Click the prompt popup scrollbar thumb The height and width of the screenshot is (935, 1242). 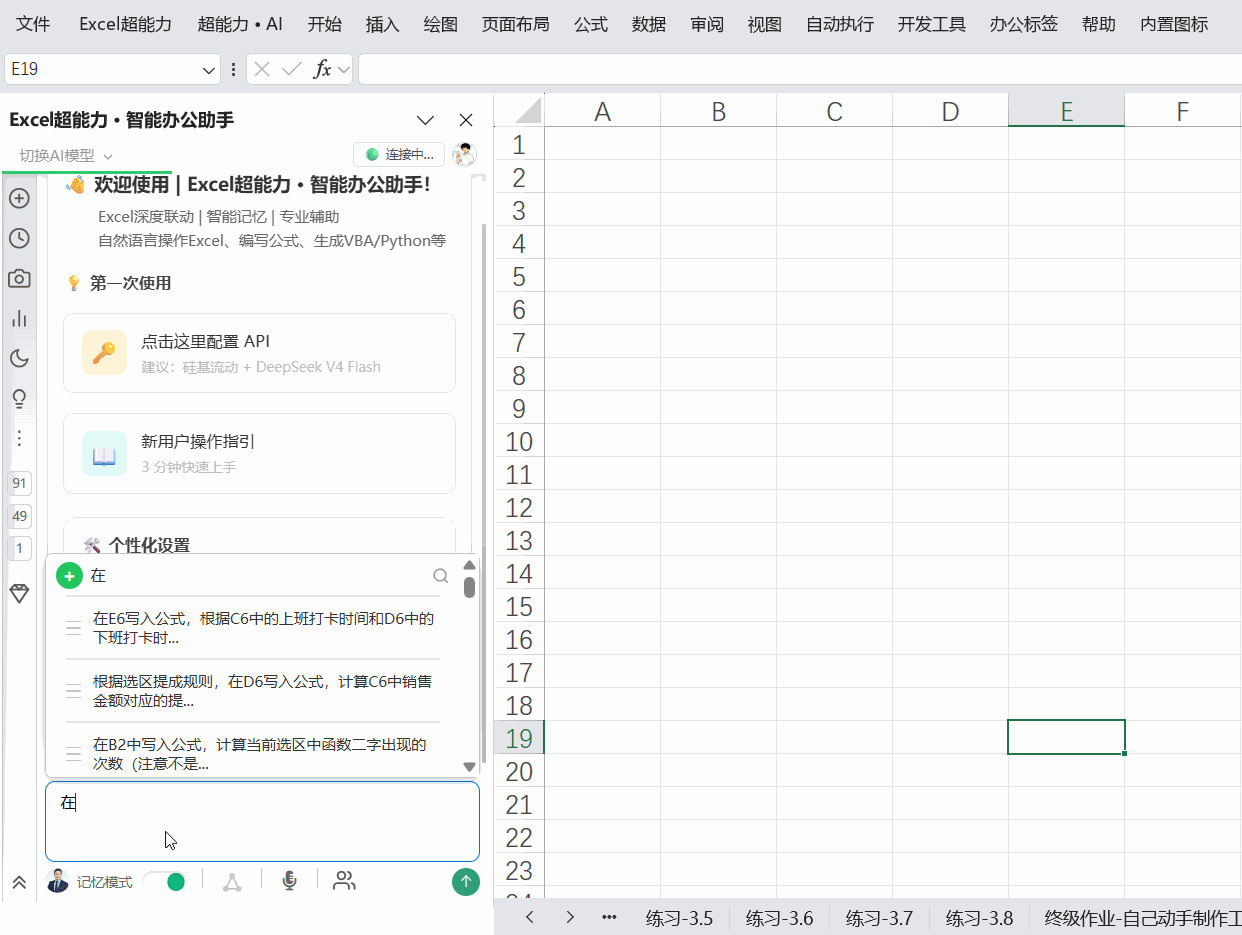click(x=469, y=586)
